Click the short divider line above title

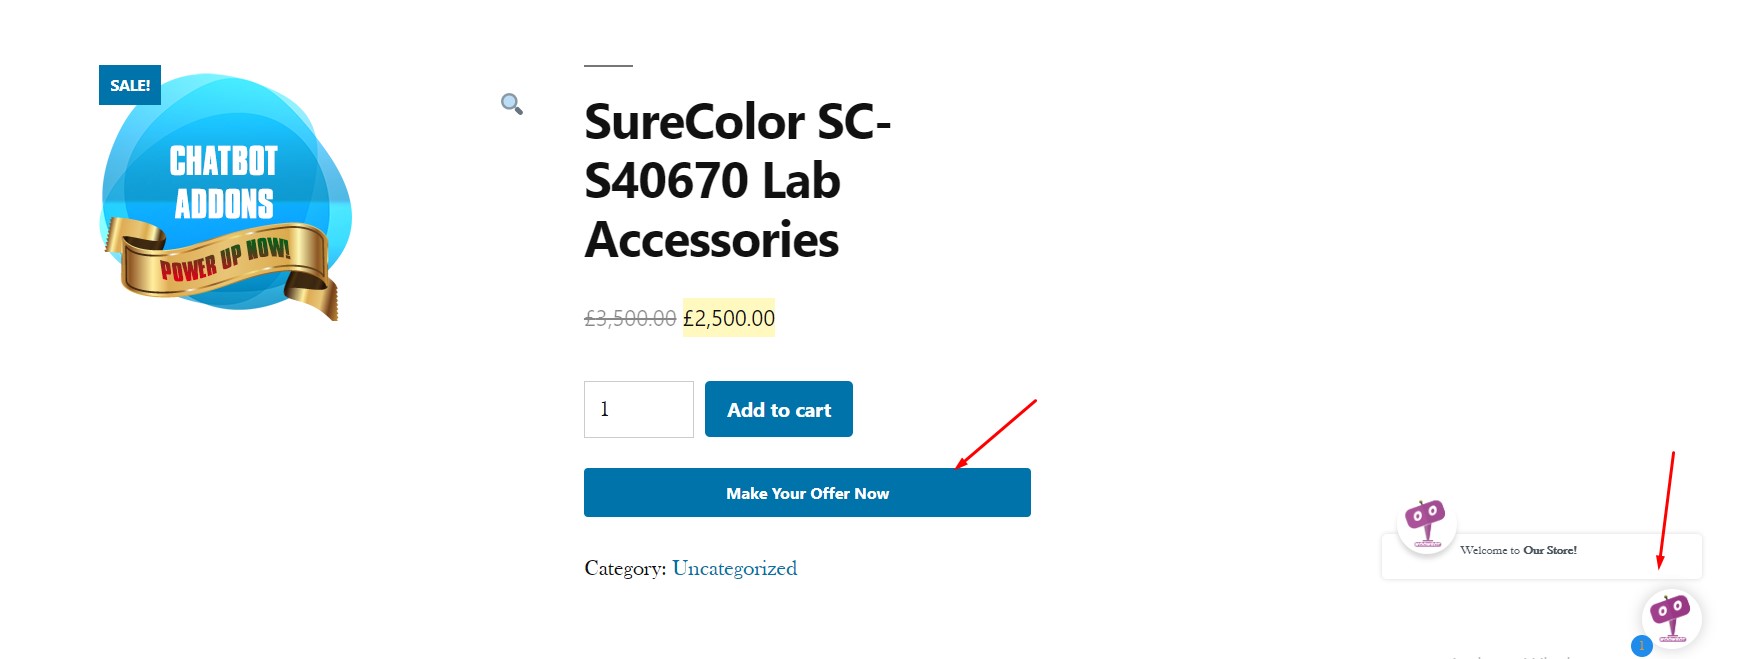608,66
